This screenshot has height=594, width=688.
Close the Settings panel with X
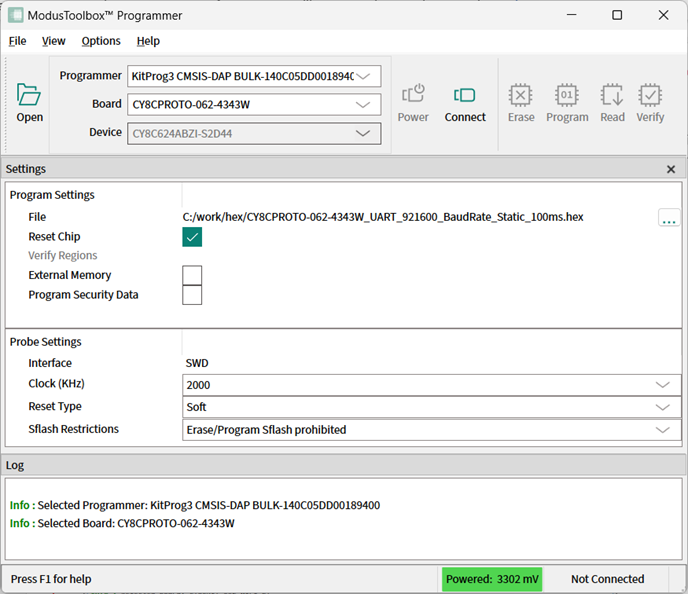671,169
